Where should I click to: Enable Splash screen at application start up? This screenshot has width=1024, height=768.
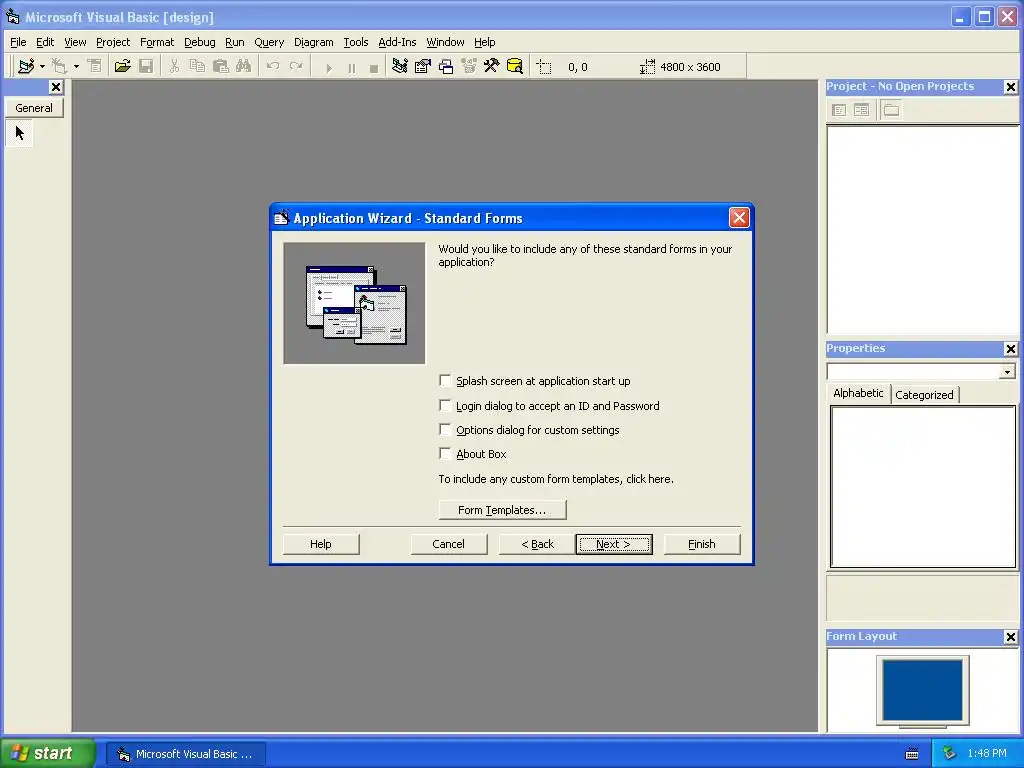click(445, 380)
